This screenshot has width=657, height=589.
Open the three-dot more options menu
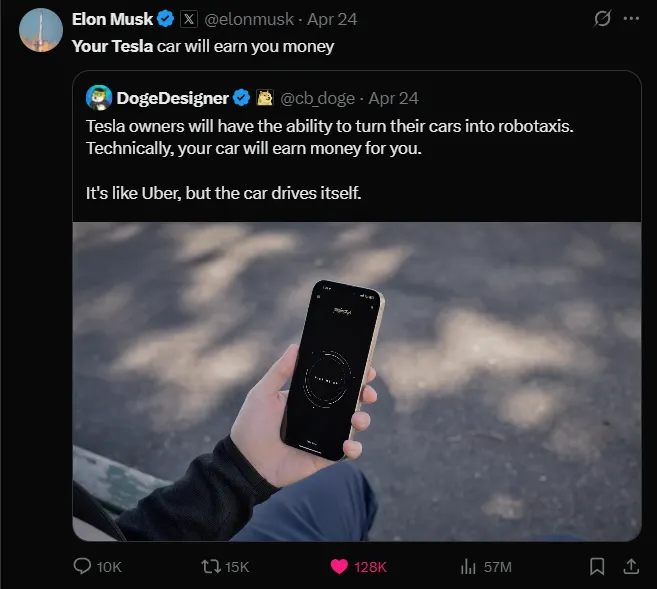(631, 19)
